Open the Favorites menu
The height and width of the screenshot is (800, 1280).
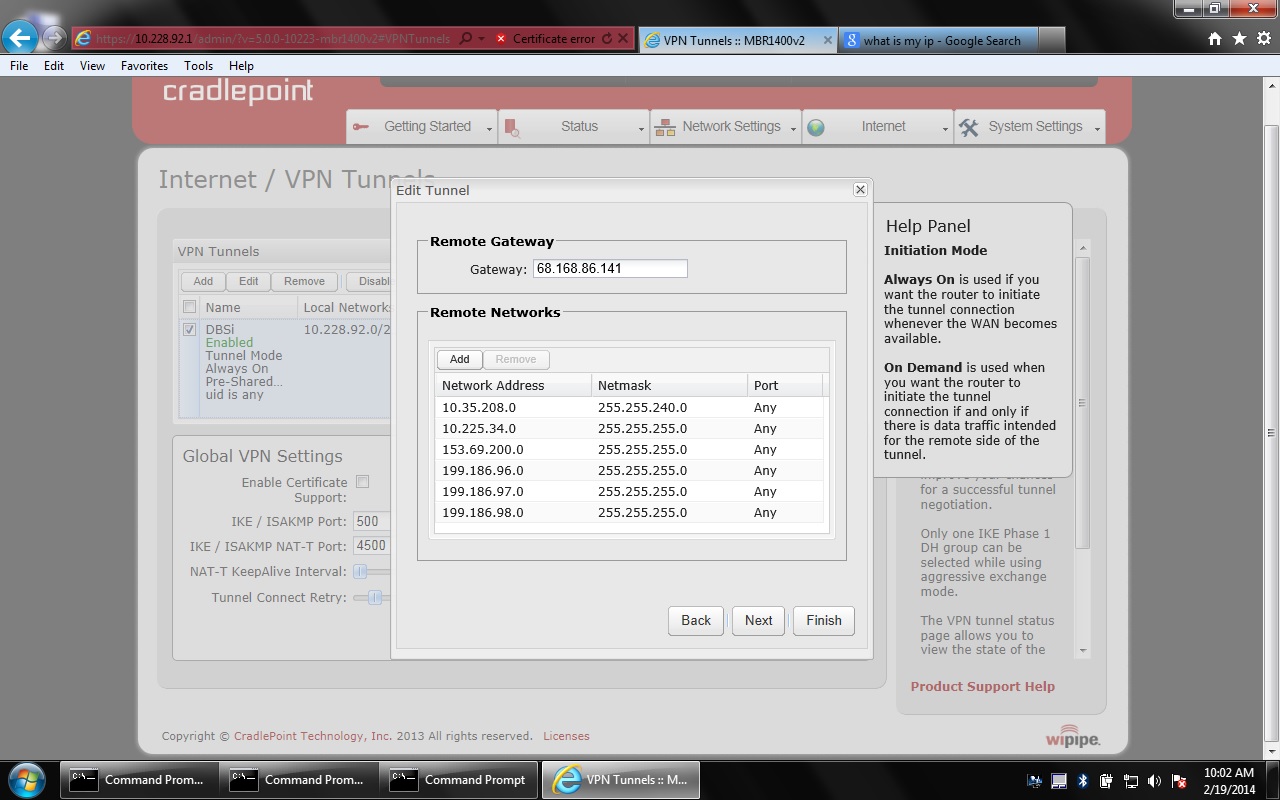coord(144,65)
